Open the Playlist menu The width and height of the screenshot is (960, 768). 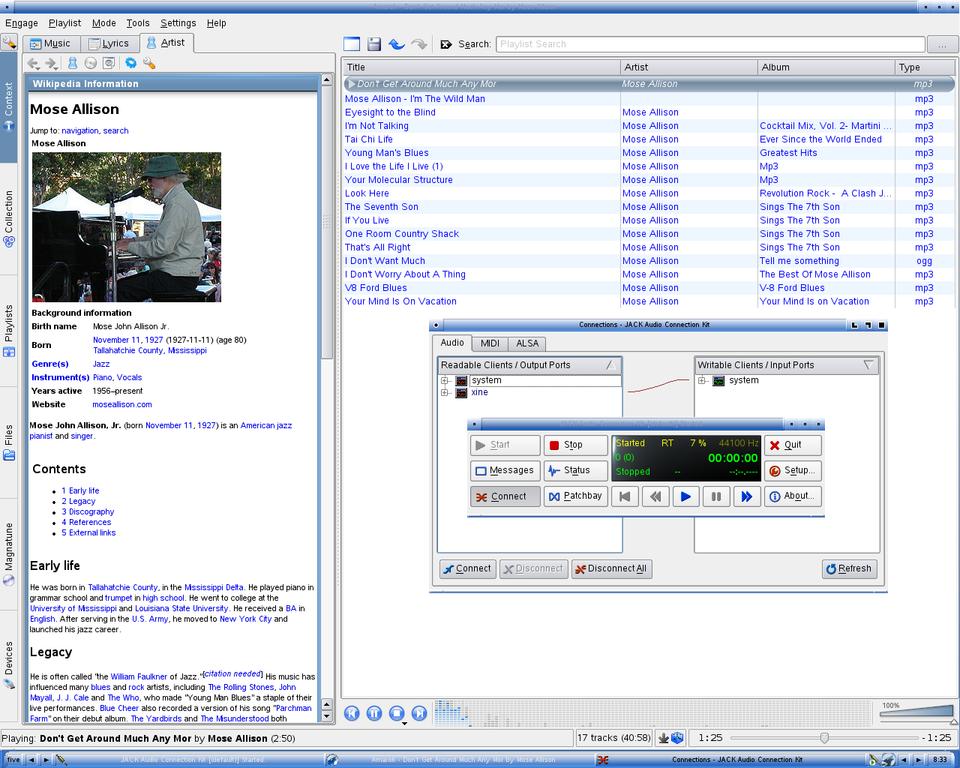[x=65, y=23]
